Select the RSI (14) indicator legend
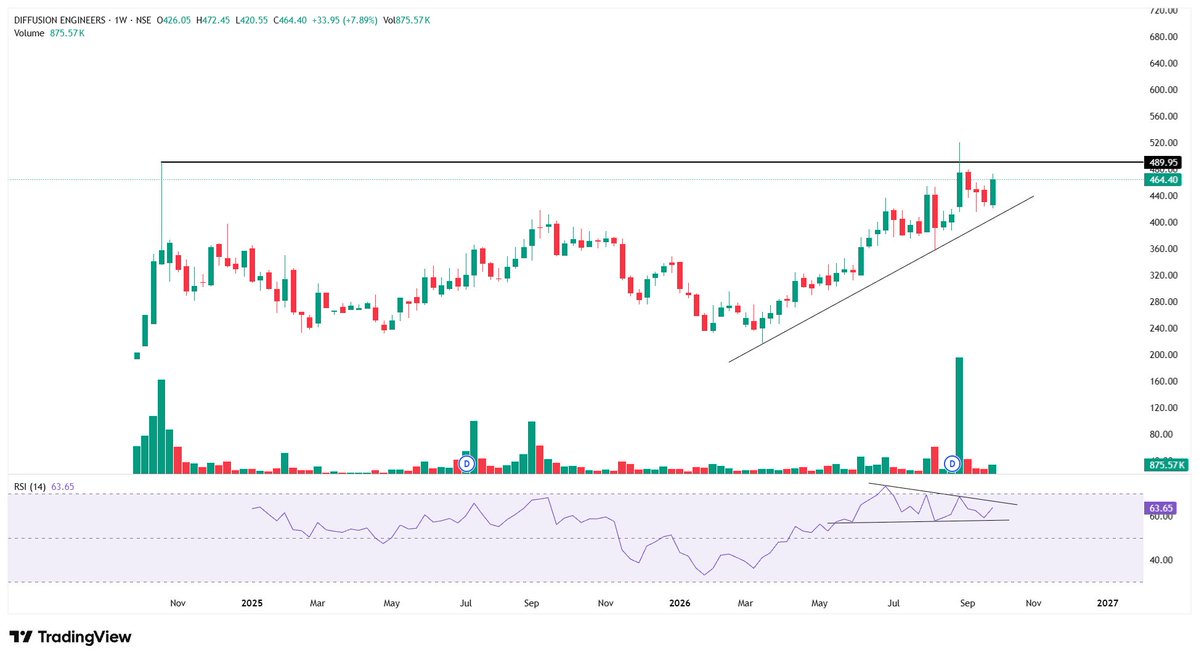 pyautogui.click(x=30, y=486)
